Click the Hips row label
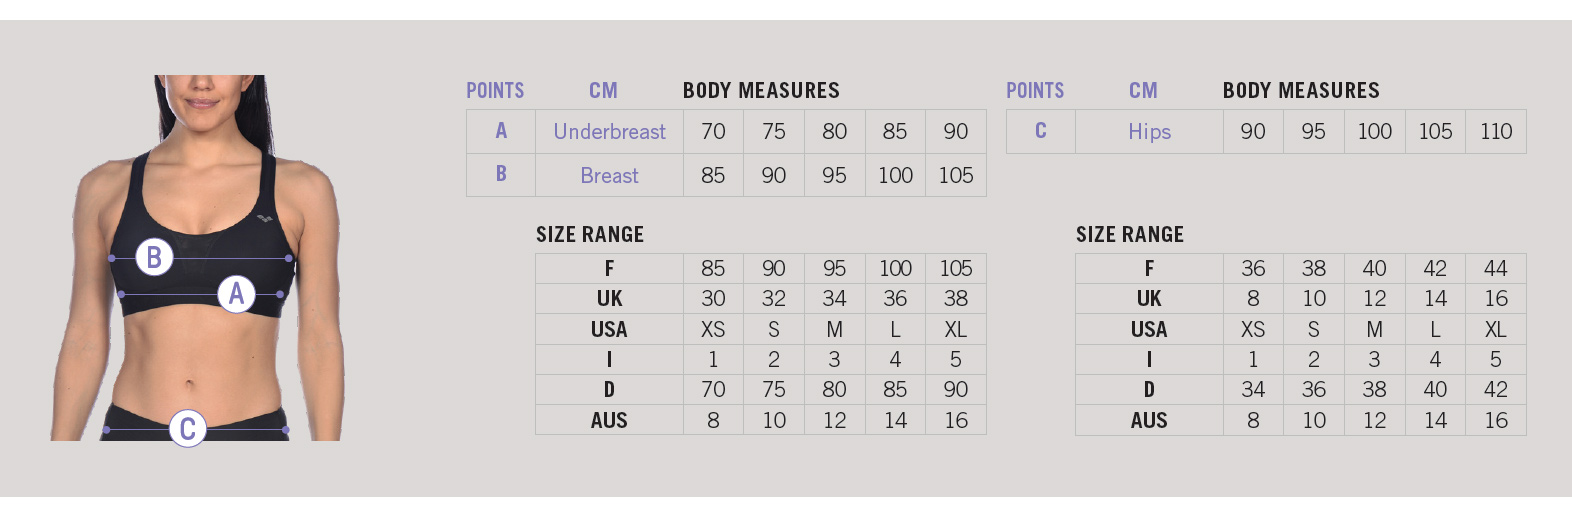1572x526 pixels. coord(1149,131)
